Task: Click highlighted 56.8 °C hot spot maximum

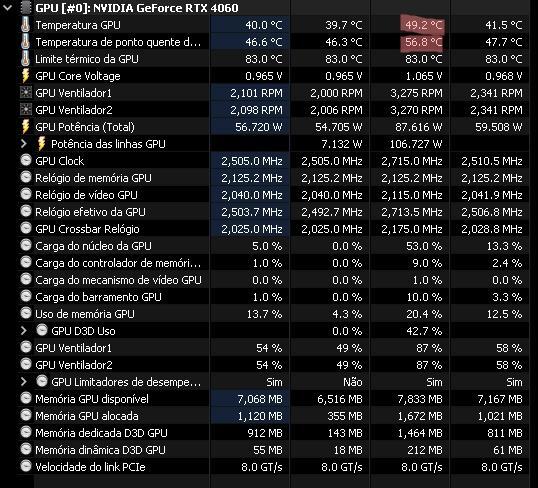Action: [421, 42]
